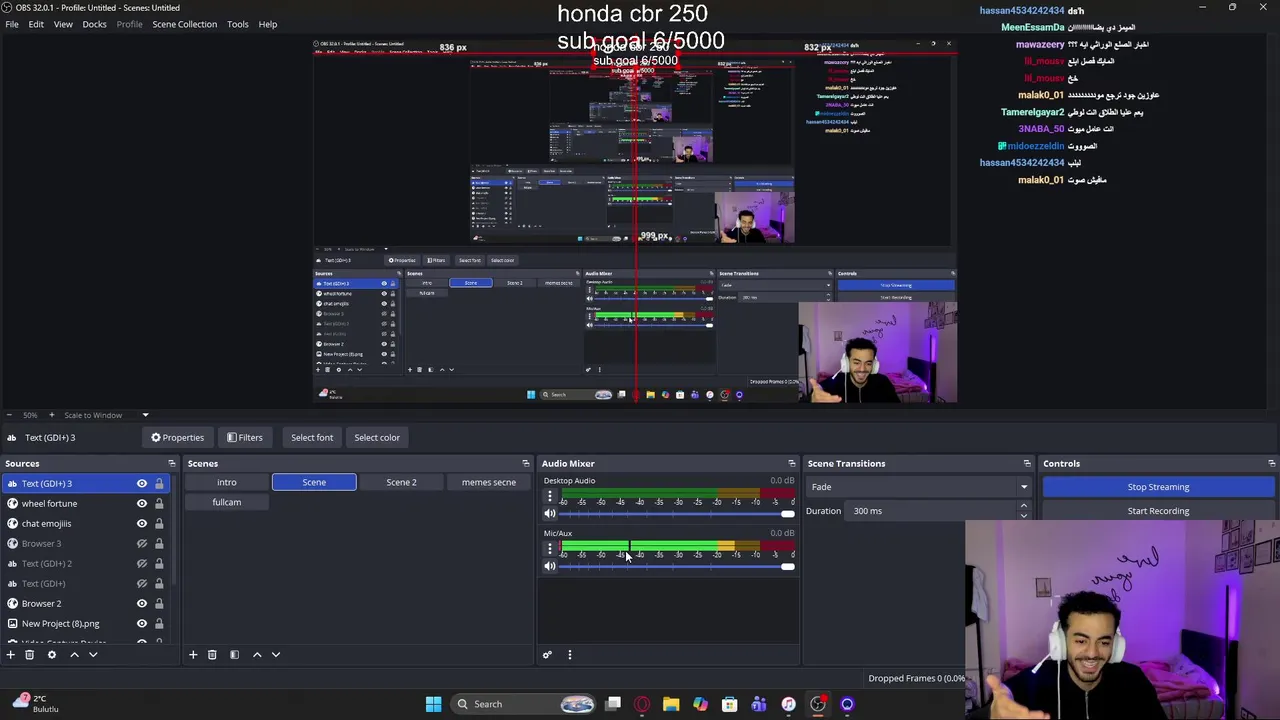
Task: Undock the Scene Transitions panel
Action: click(x=1027, y=463)
